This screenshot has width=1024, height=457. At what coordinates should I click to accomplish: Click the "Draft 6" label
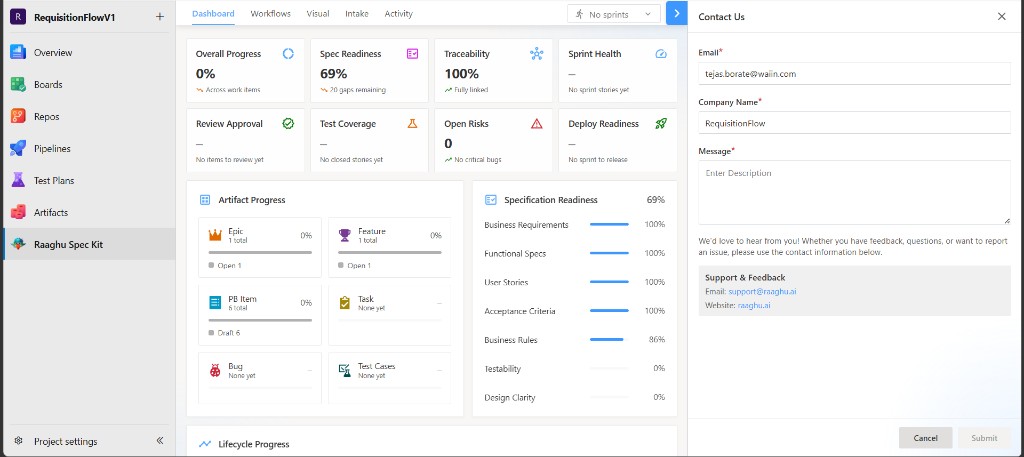click(229, 333)
